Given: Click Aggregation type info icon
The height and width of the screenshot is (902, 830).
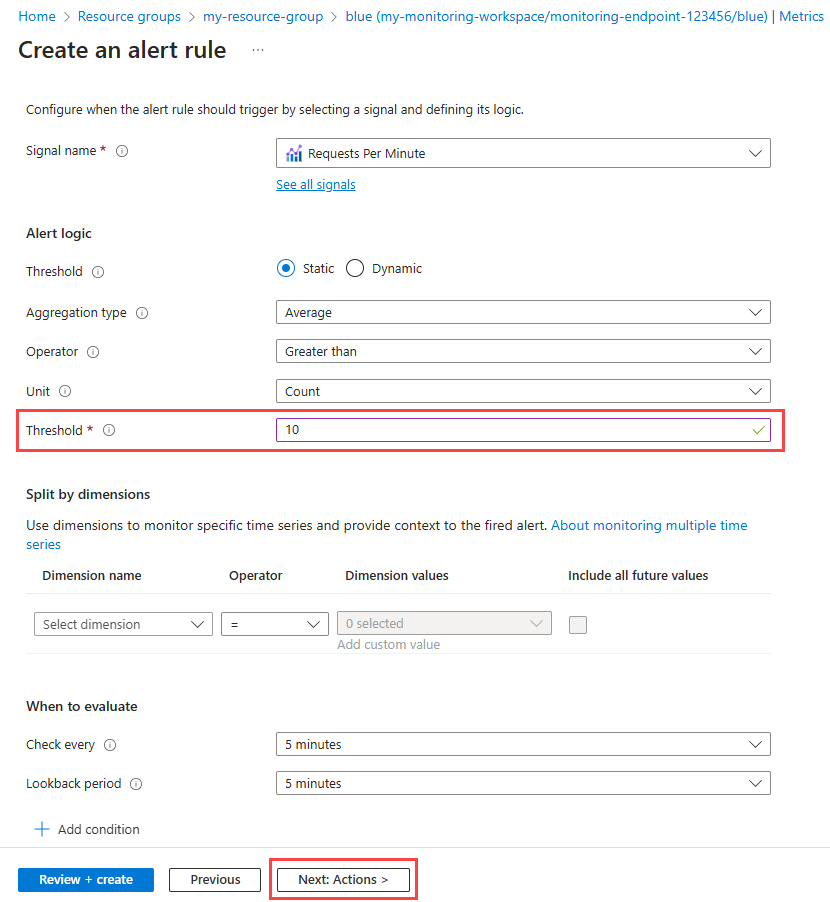Looking at the screenshot, I should [142, 313].
